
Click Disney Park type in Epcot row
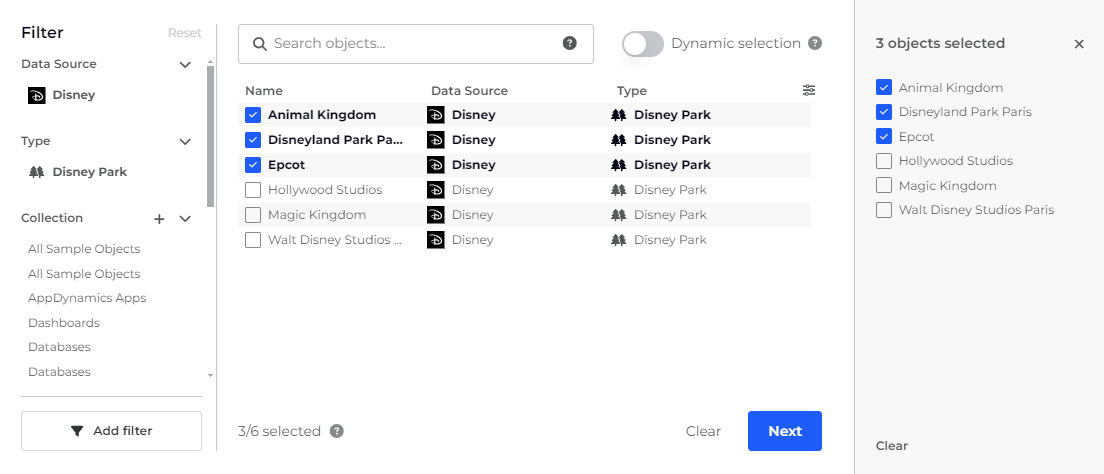(x=672, y=165)
